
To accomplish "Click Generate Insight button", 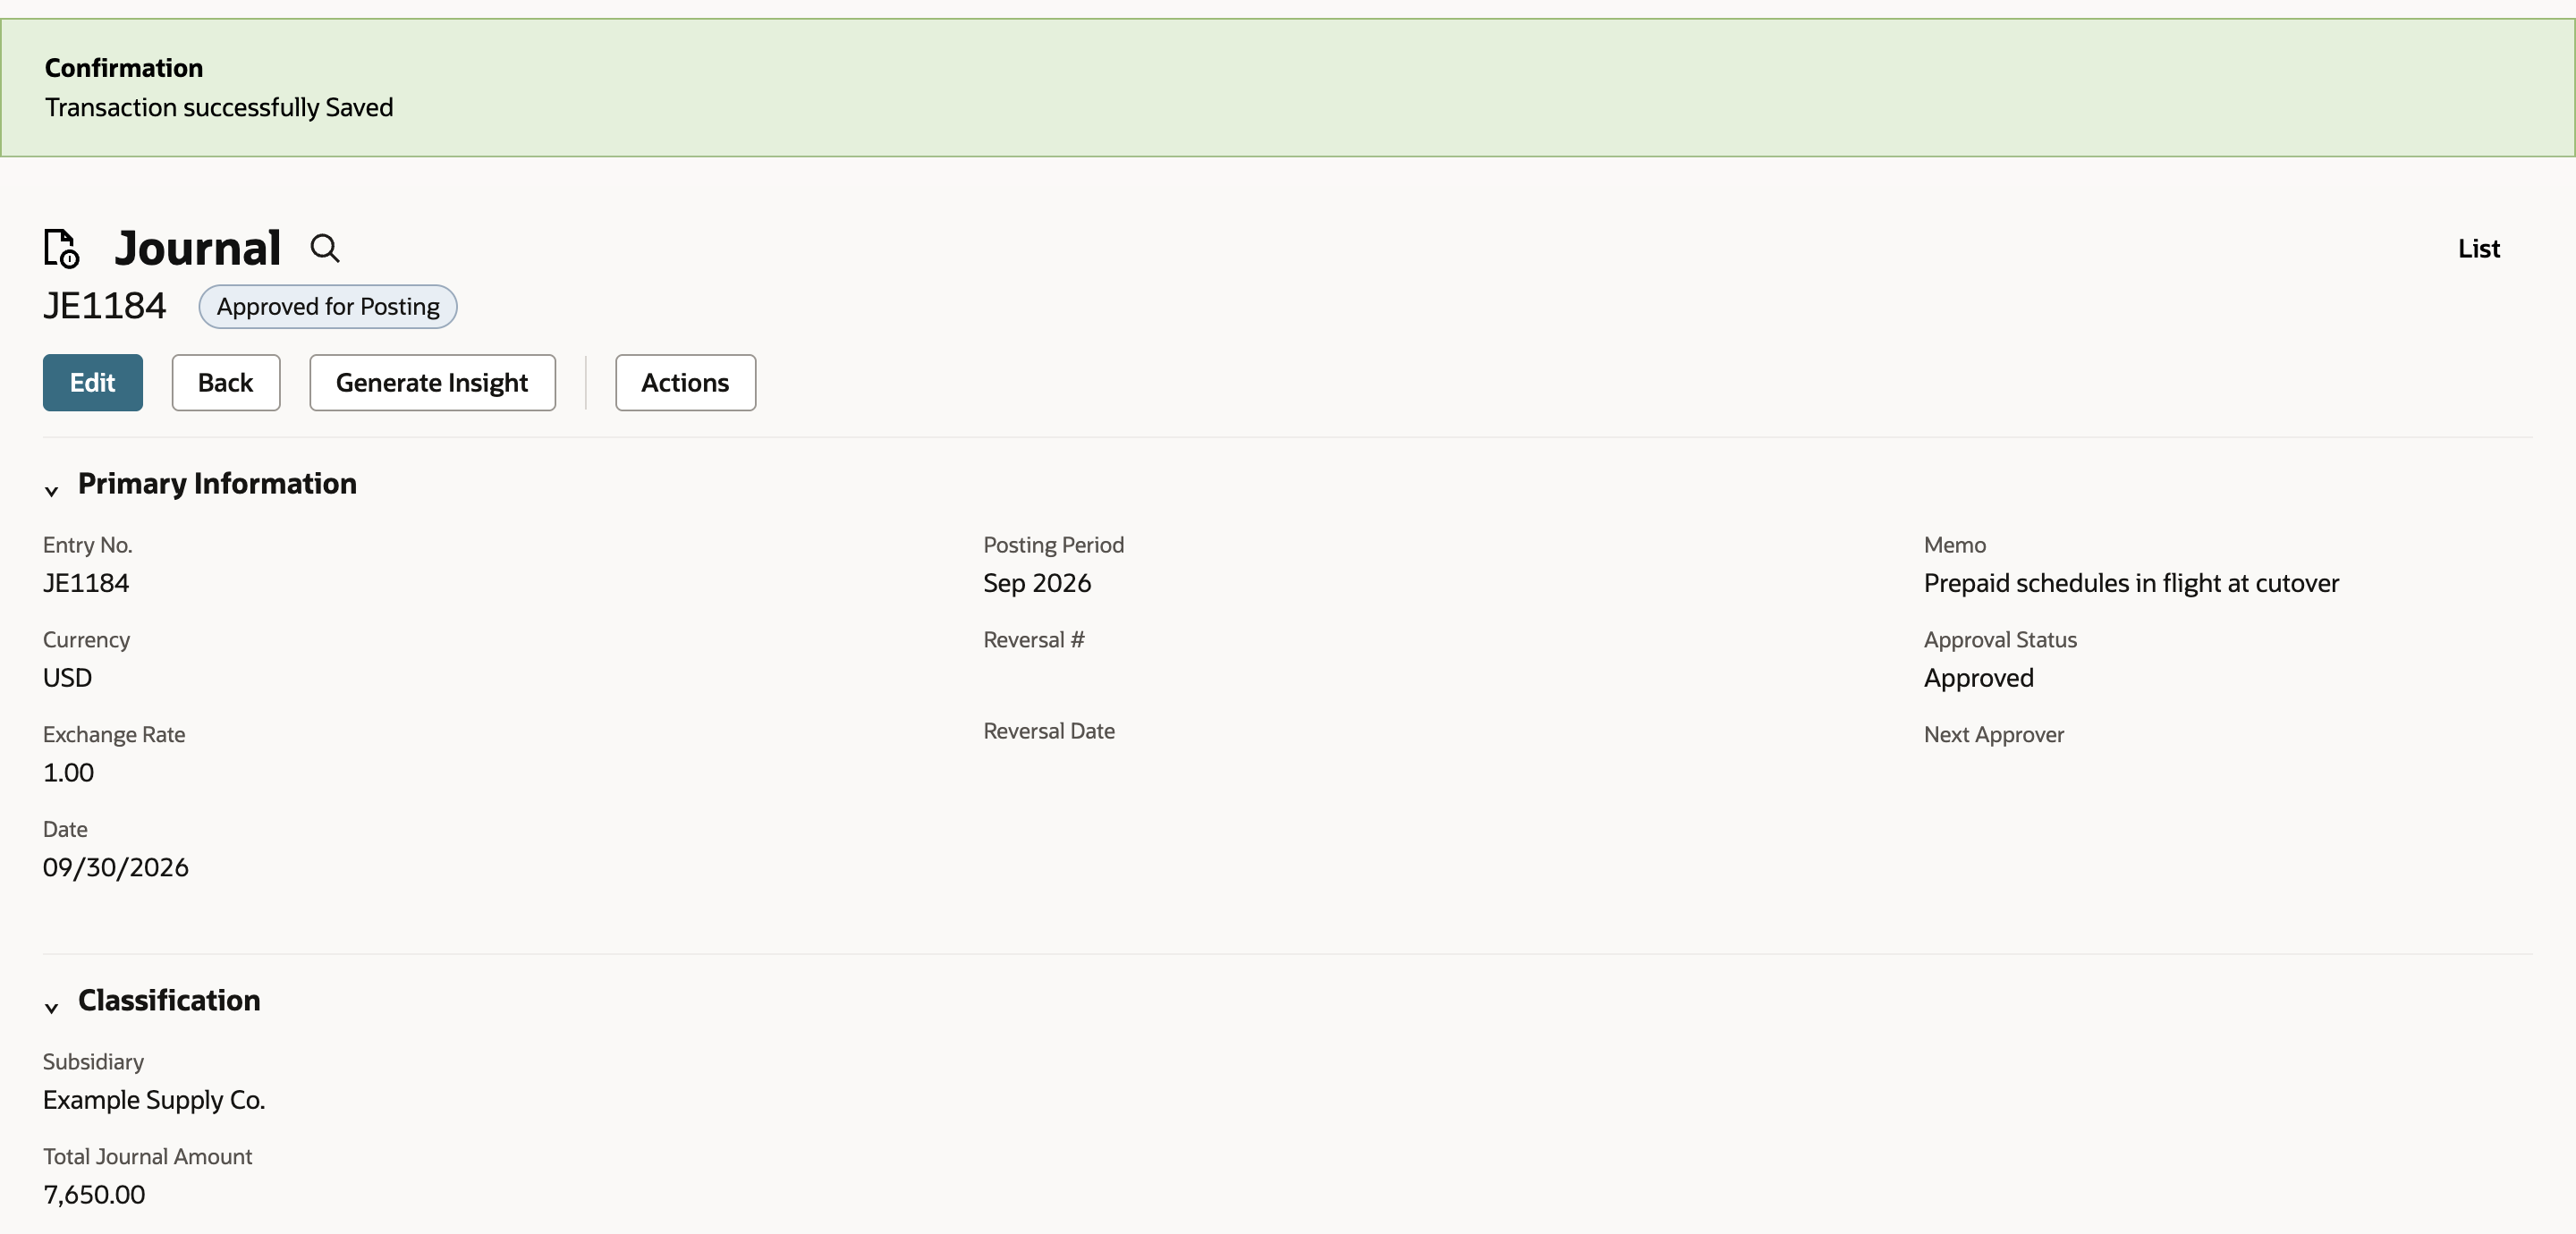I will (x=432, y=382).
